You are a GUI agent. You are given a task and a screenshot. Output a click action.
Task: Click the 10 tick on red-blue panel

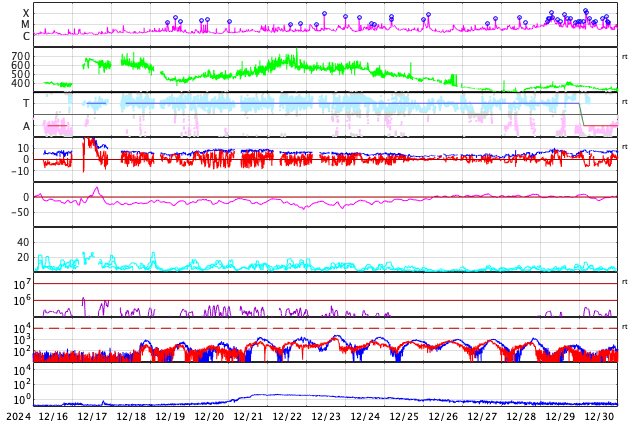click(23, 148)
